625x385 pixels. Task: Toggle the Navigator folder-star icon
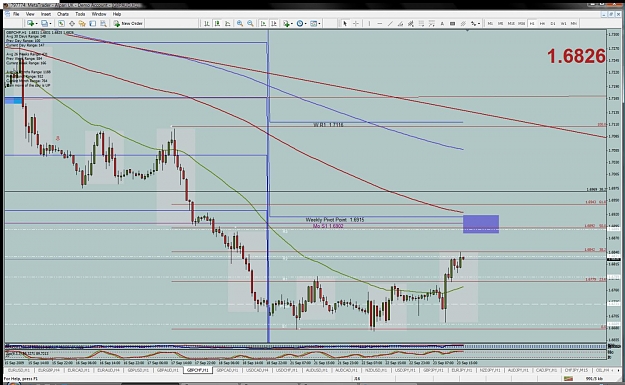[82, 24]
